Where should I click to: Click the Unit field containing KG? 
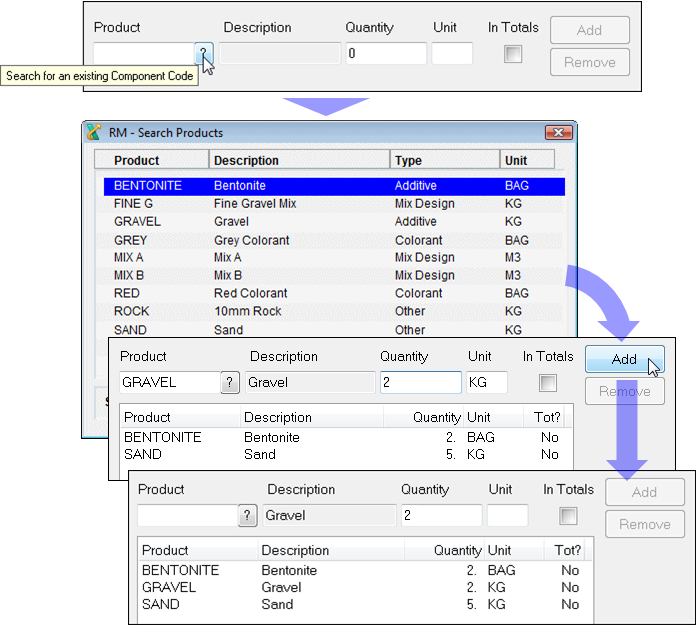[x=487, y=382]
